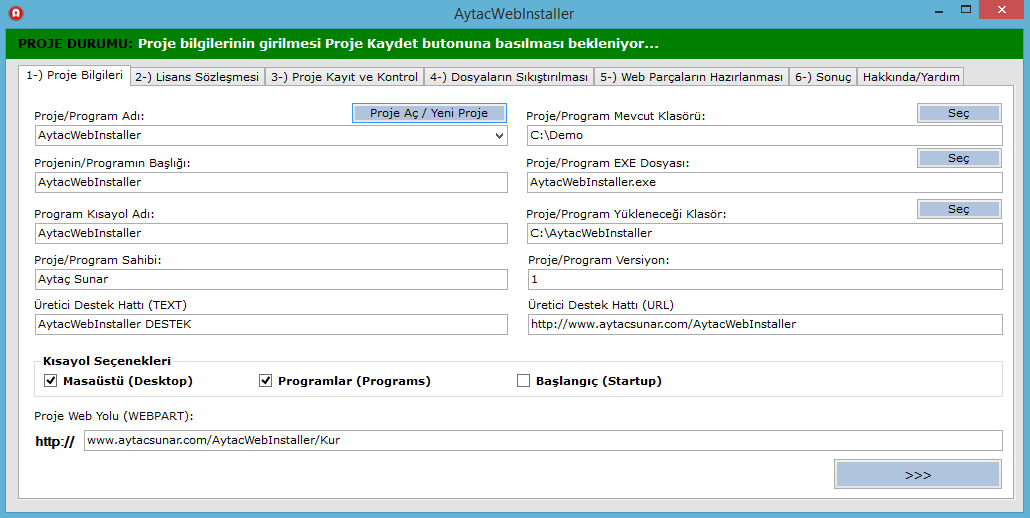
Task: Select the Web Parçaların Hazırlanması tab
Action: [691, 77]
